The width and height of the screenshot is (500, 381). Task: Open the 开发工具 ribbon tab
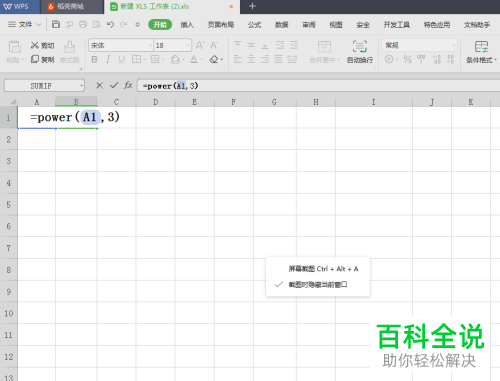coord(397,25)
